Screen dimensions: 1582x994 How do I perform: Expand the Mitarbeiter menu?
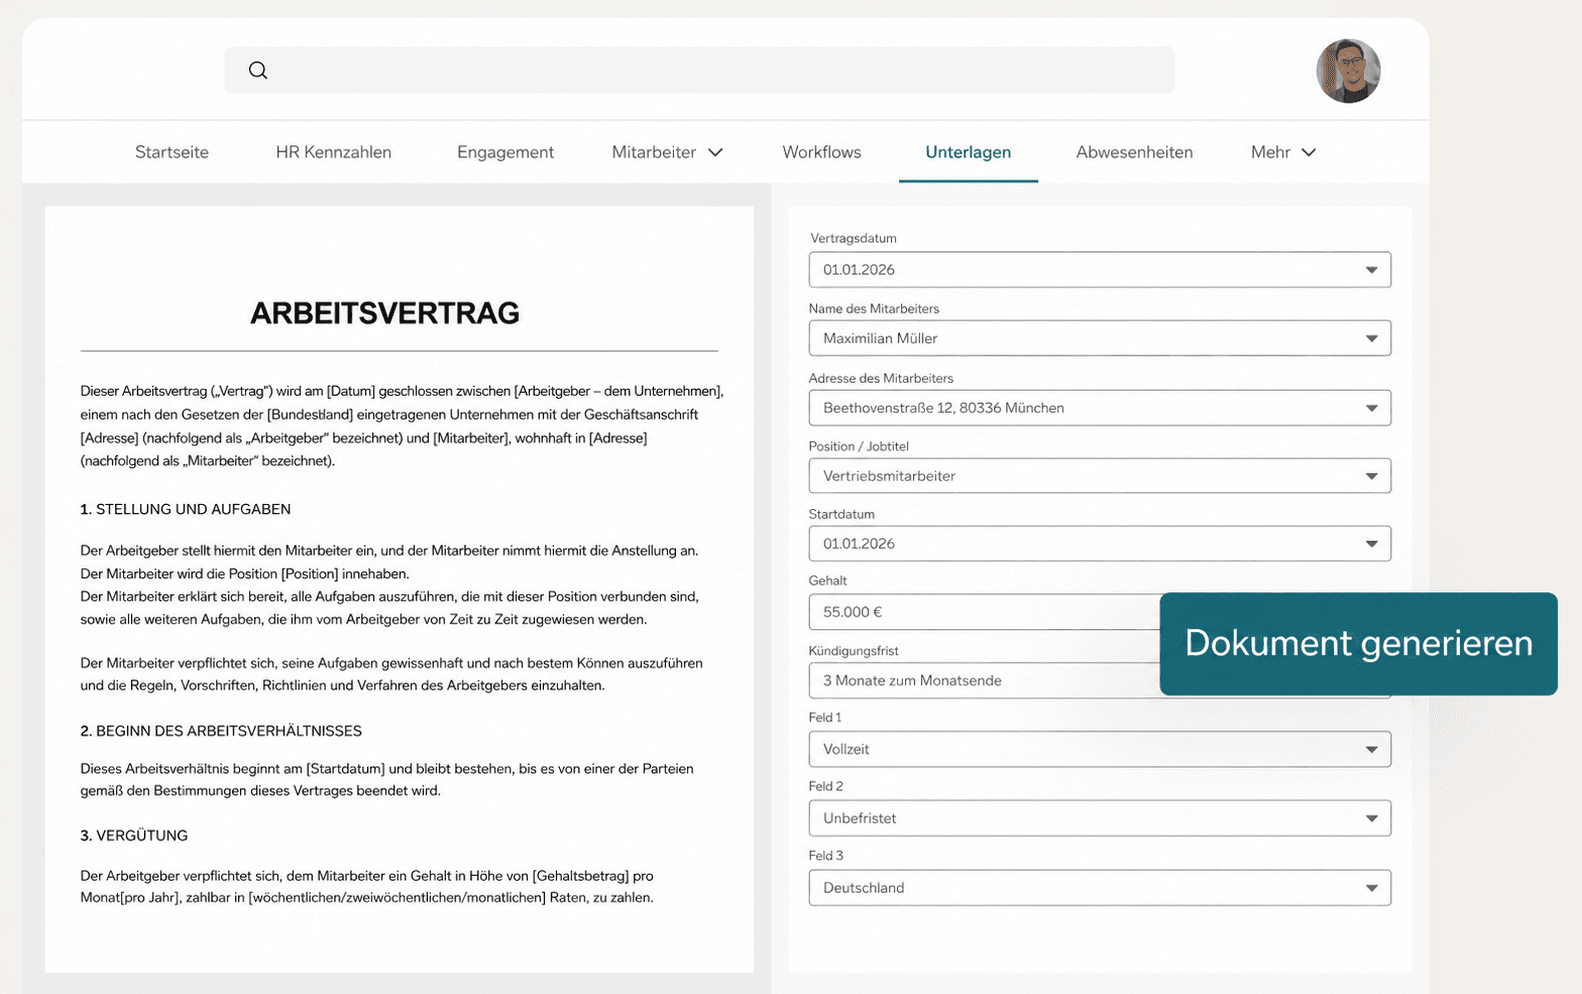[667, 152]
